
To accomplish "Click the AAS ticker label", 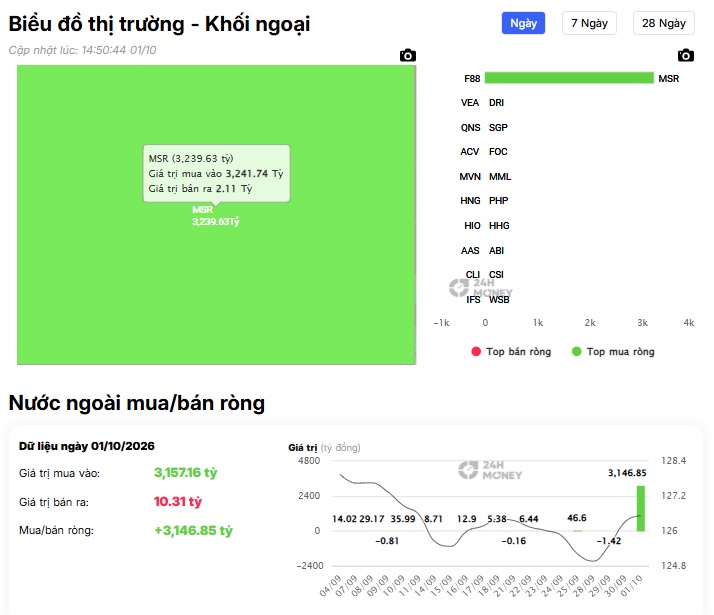I will [470, 251].
